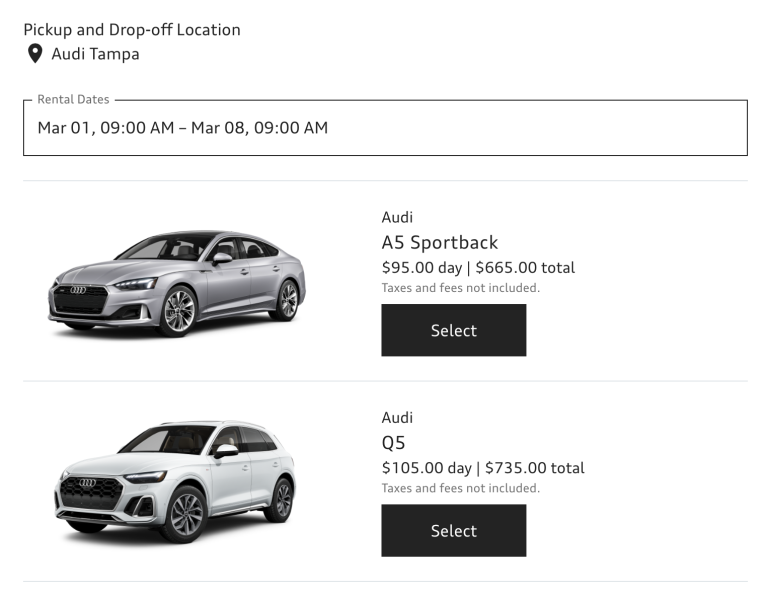Select the A5 Sportback rental
The image size is (770, 597).
[x=453, y=330]
